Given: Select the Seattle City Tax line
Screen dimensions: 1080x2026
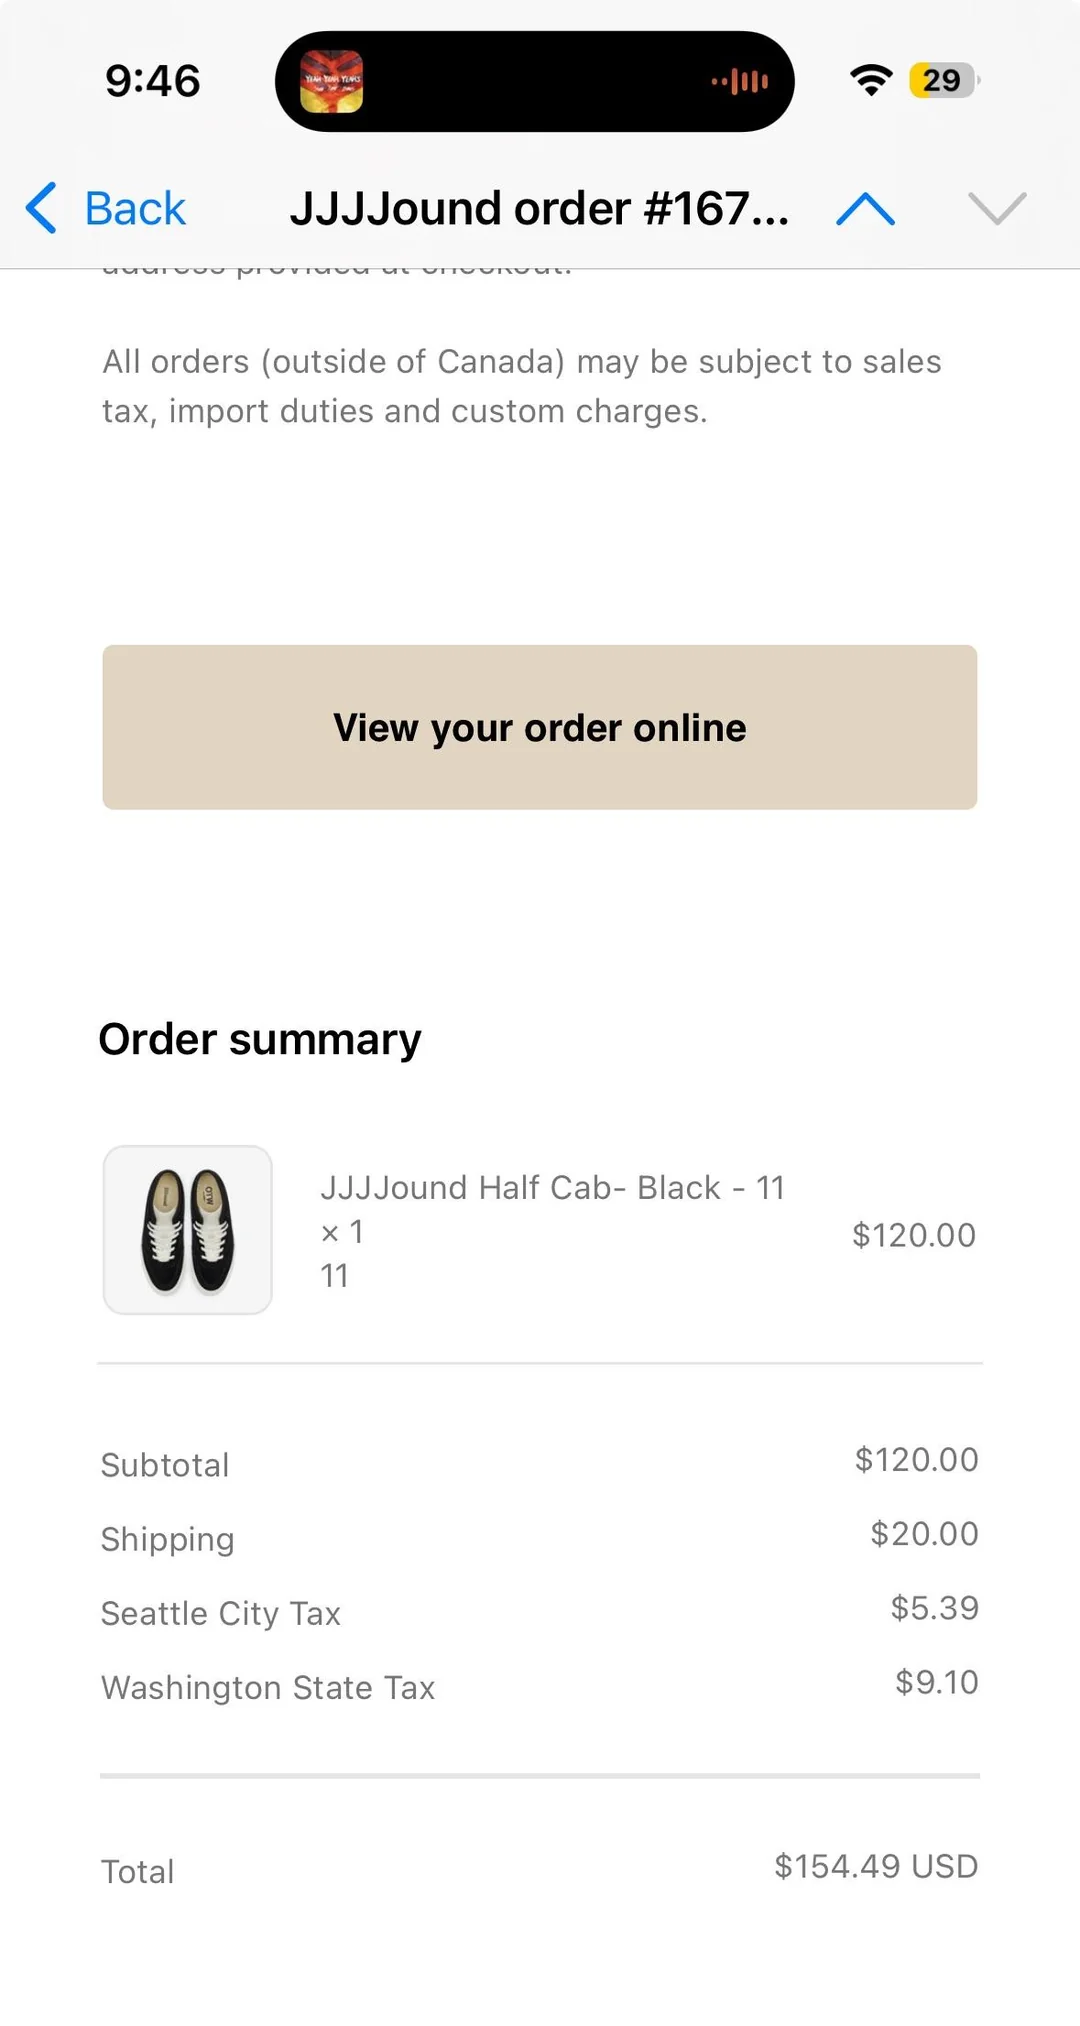Looking at the screenshot, I should pos(540,1612).
